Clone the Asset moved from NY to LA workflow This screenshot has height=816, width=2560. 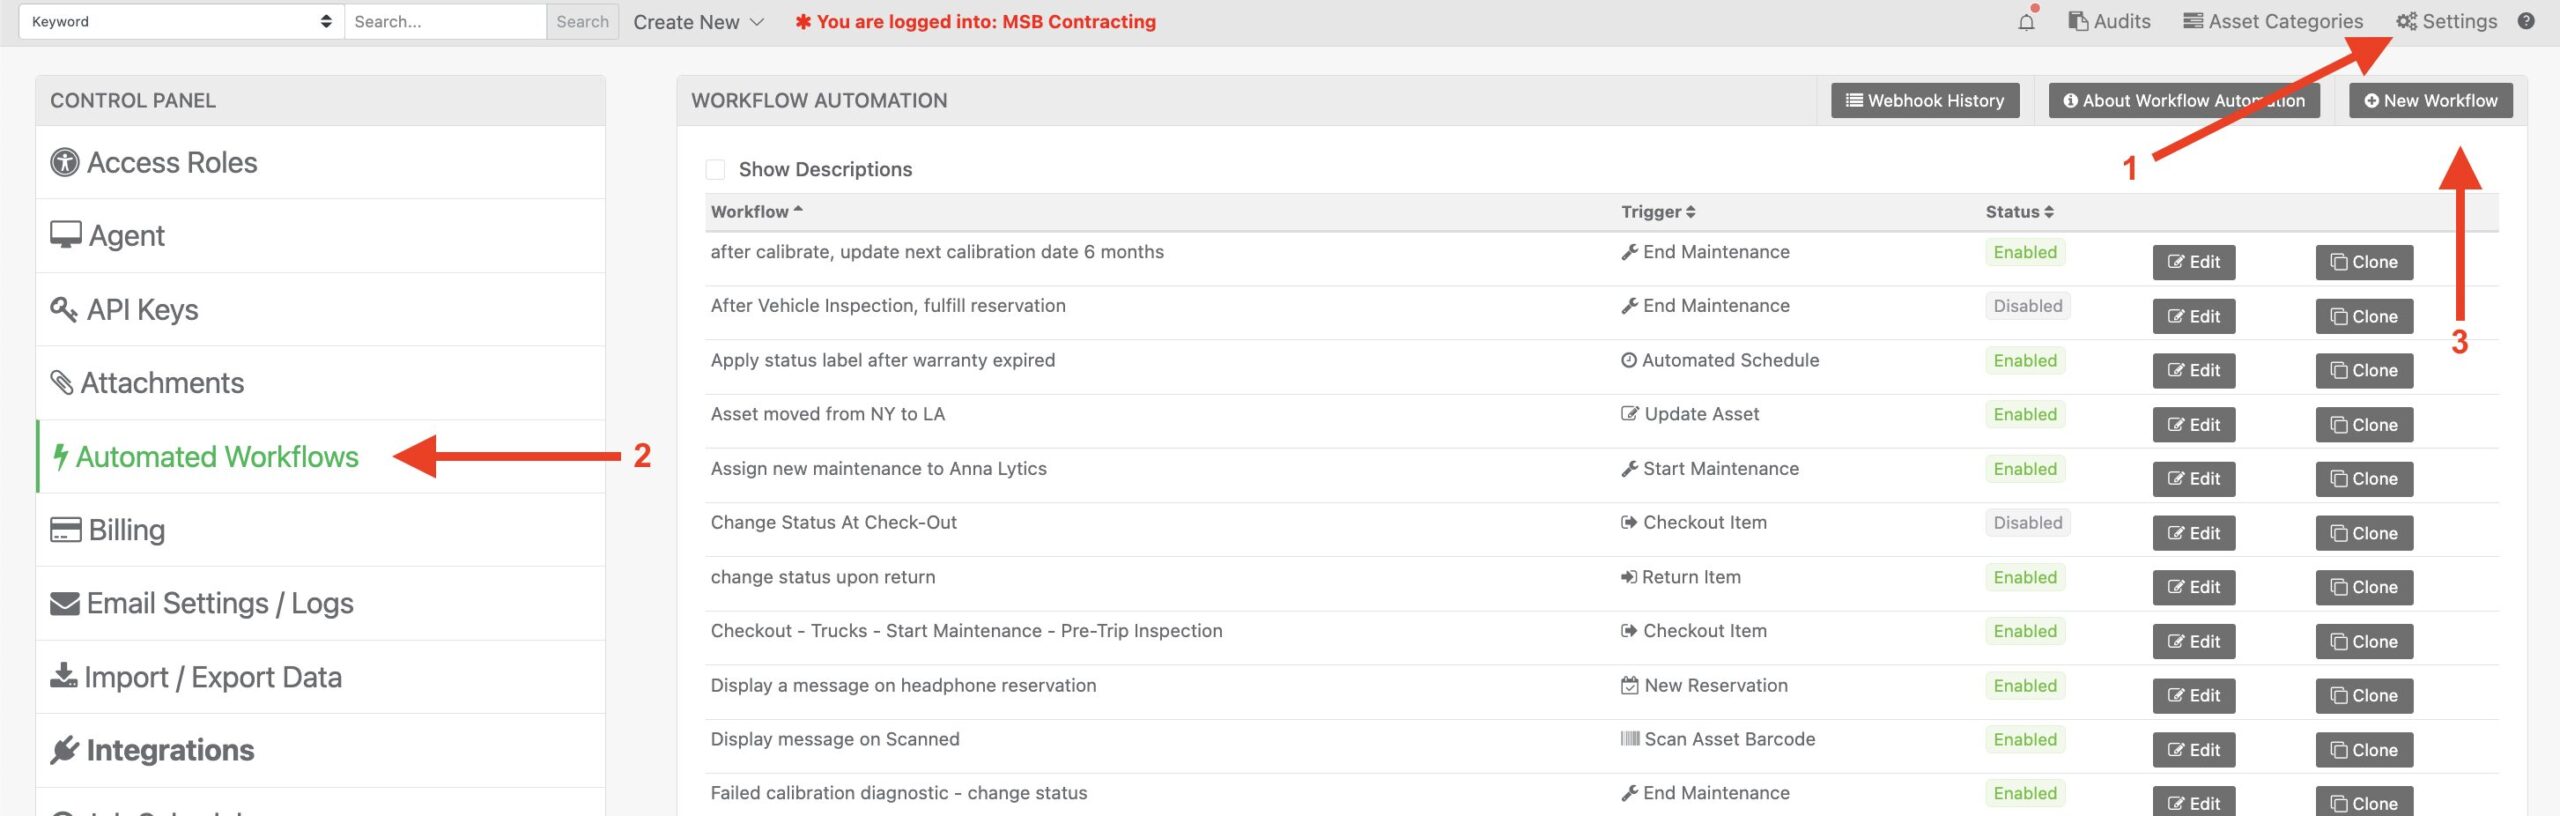(2364, 425)
